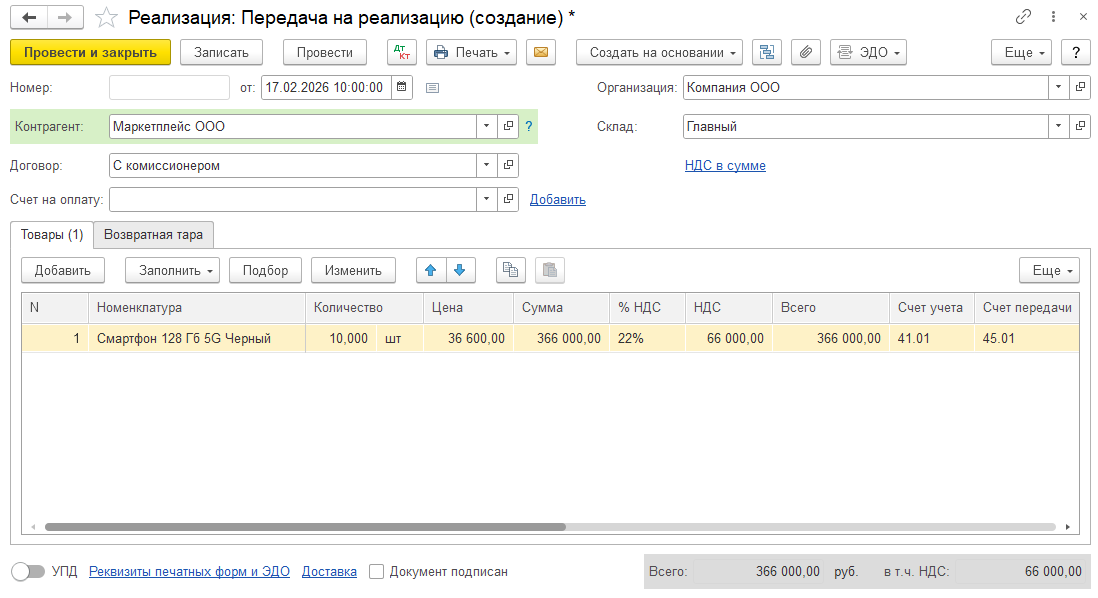
Task: Paste rows from clipboard icon
Action: (550, 270)
